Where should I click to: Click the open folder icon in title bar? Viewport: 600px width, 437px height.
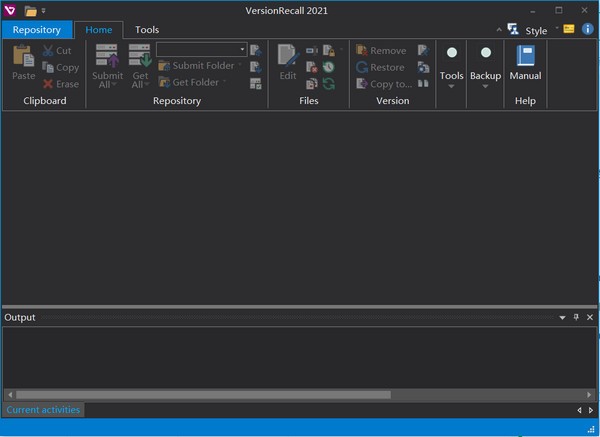[x=31, y=11]
